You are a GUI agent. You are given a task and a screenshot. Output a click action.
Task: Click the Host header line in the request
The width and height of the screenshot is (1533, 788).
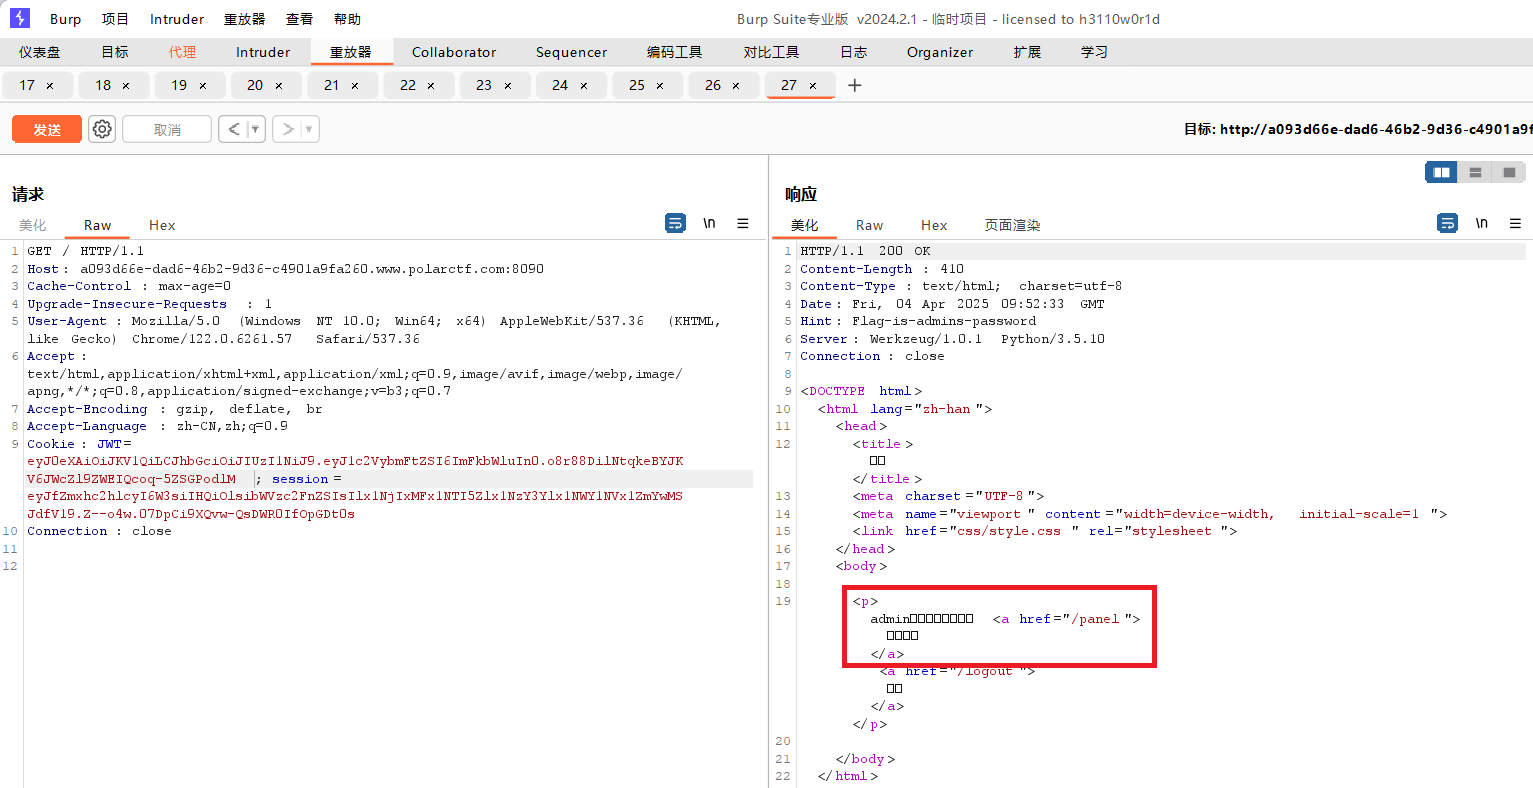click(286, 269)
